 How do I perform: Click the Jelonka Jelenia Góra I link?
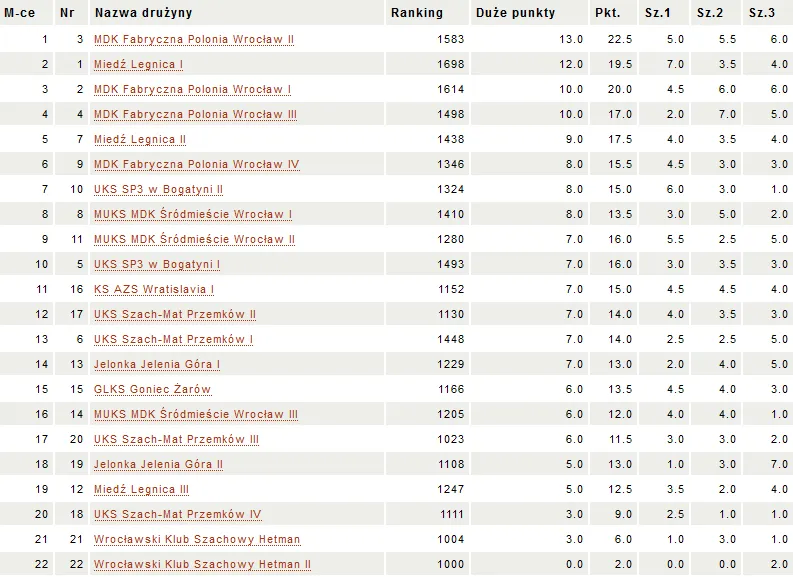[157, 365]
